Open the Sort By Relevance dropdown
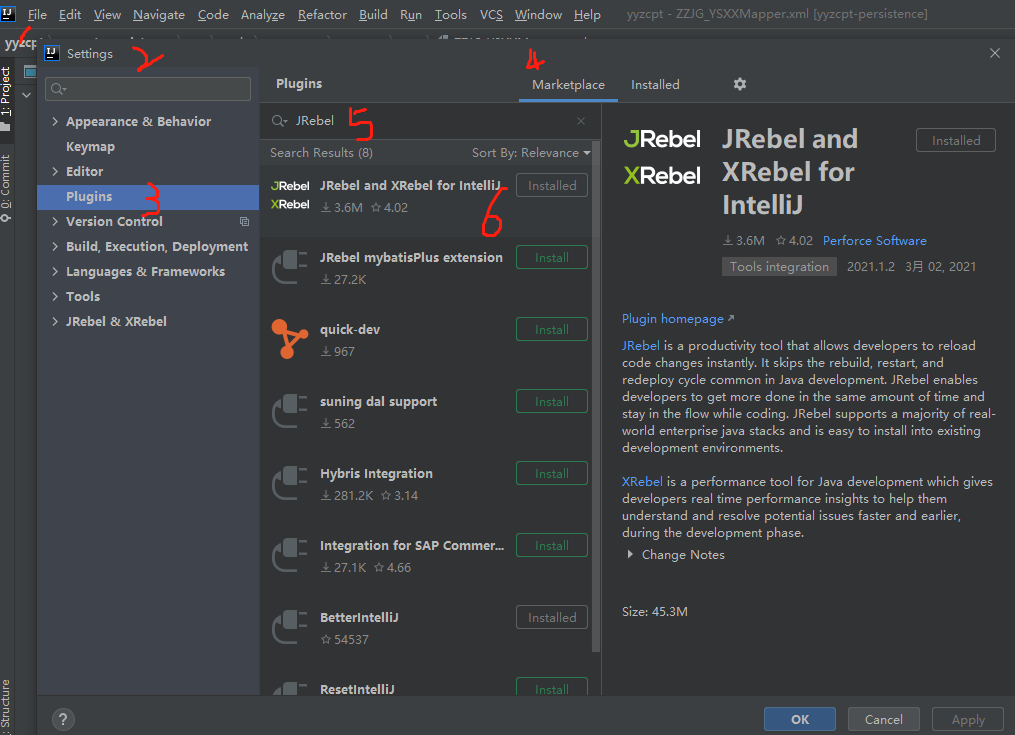This screenshot has width=1015, height=735. tap(530, 150)
